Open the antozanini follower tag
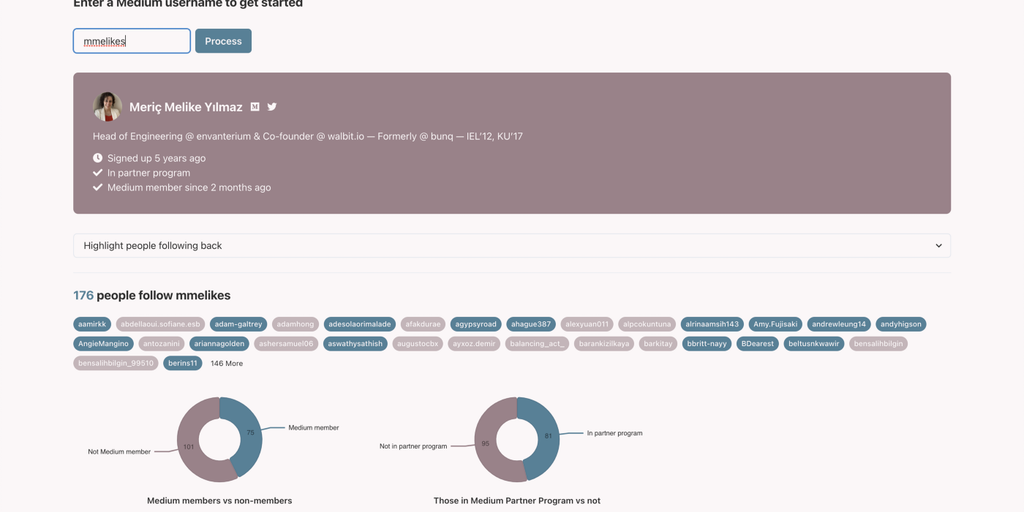Image resolution: width=1024 pixels, height=512 pixels. point(161,344)
